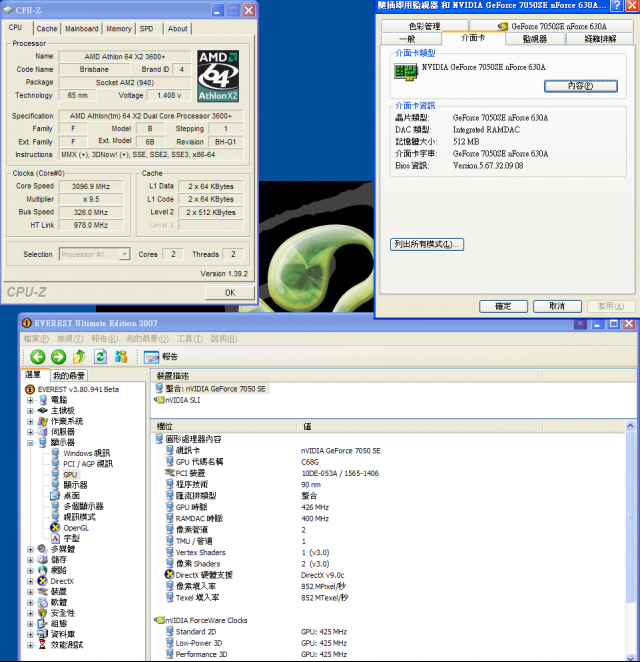This screenshot has width=640, height=662.
Task: Switch to the 監視器 monitor tab
Action: 535,39
